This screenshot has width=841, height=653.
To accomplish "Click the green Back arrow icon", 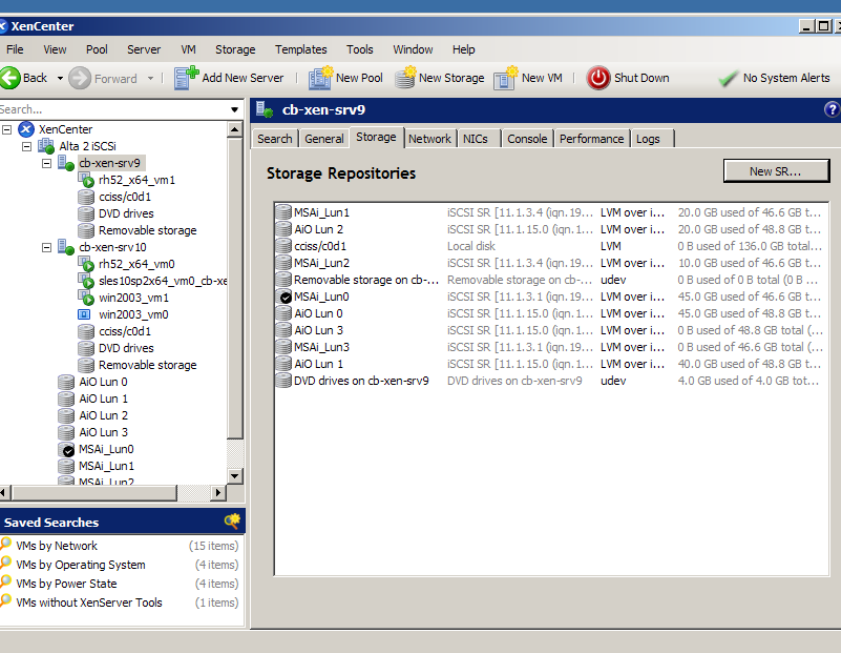I will tap(10, 78).
